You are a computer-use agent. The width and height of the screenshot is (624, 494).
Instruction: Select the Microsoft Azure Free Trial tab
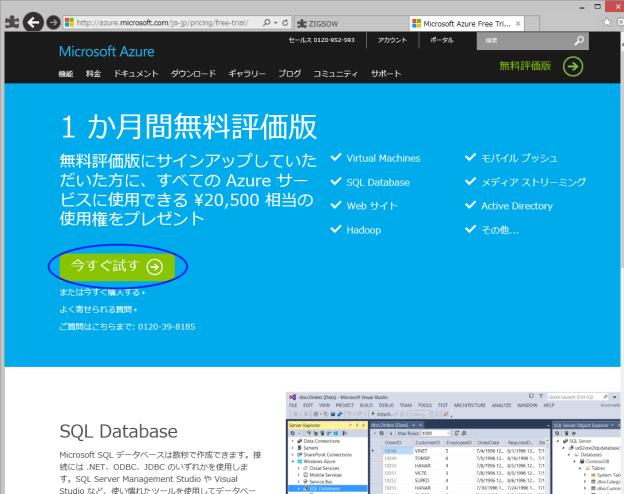pos(466,23)
